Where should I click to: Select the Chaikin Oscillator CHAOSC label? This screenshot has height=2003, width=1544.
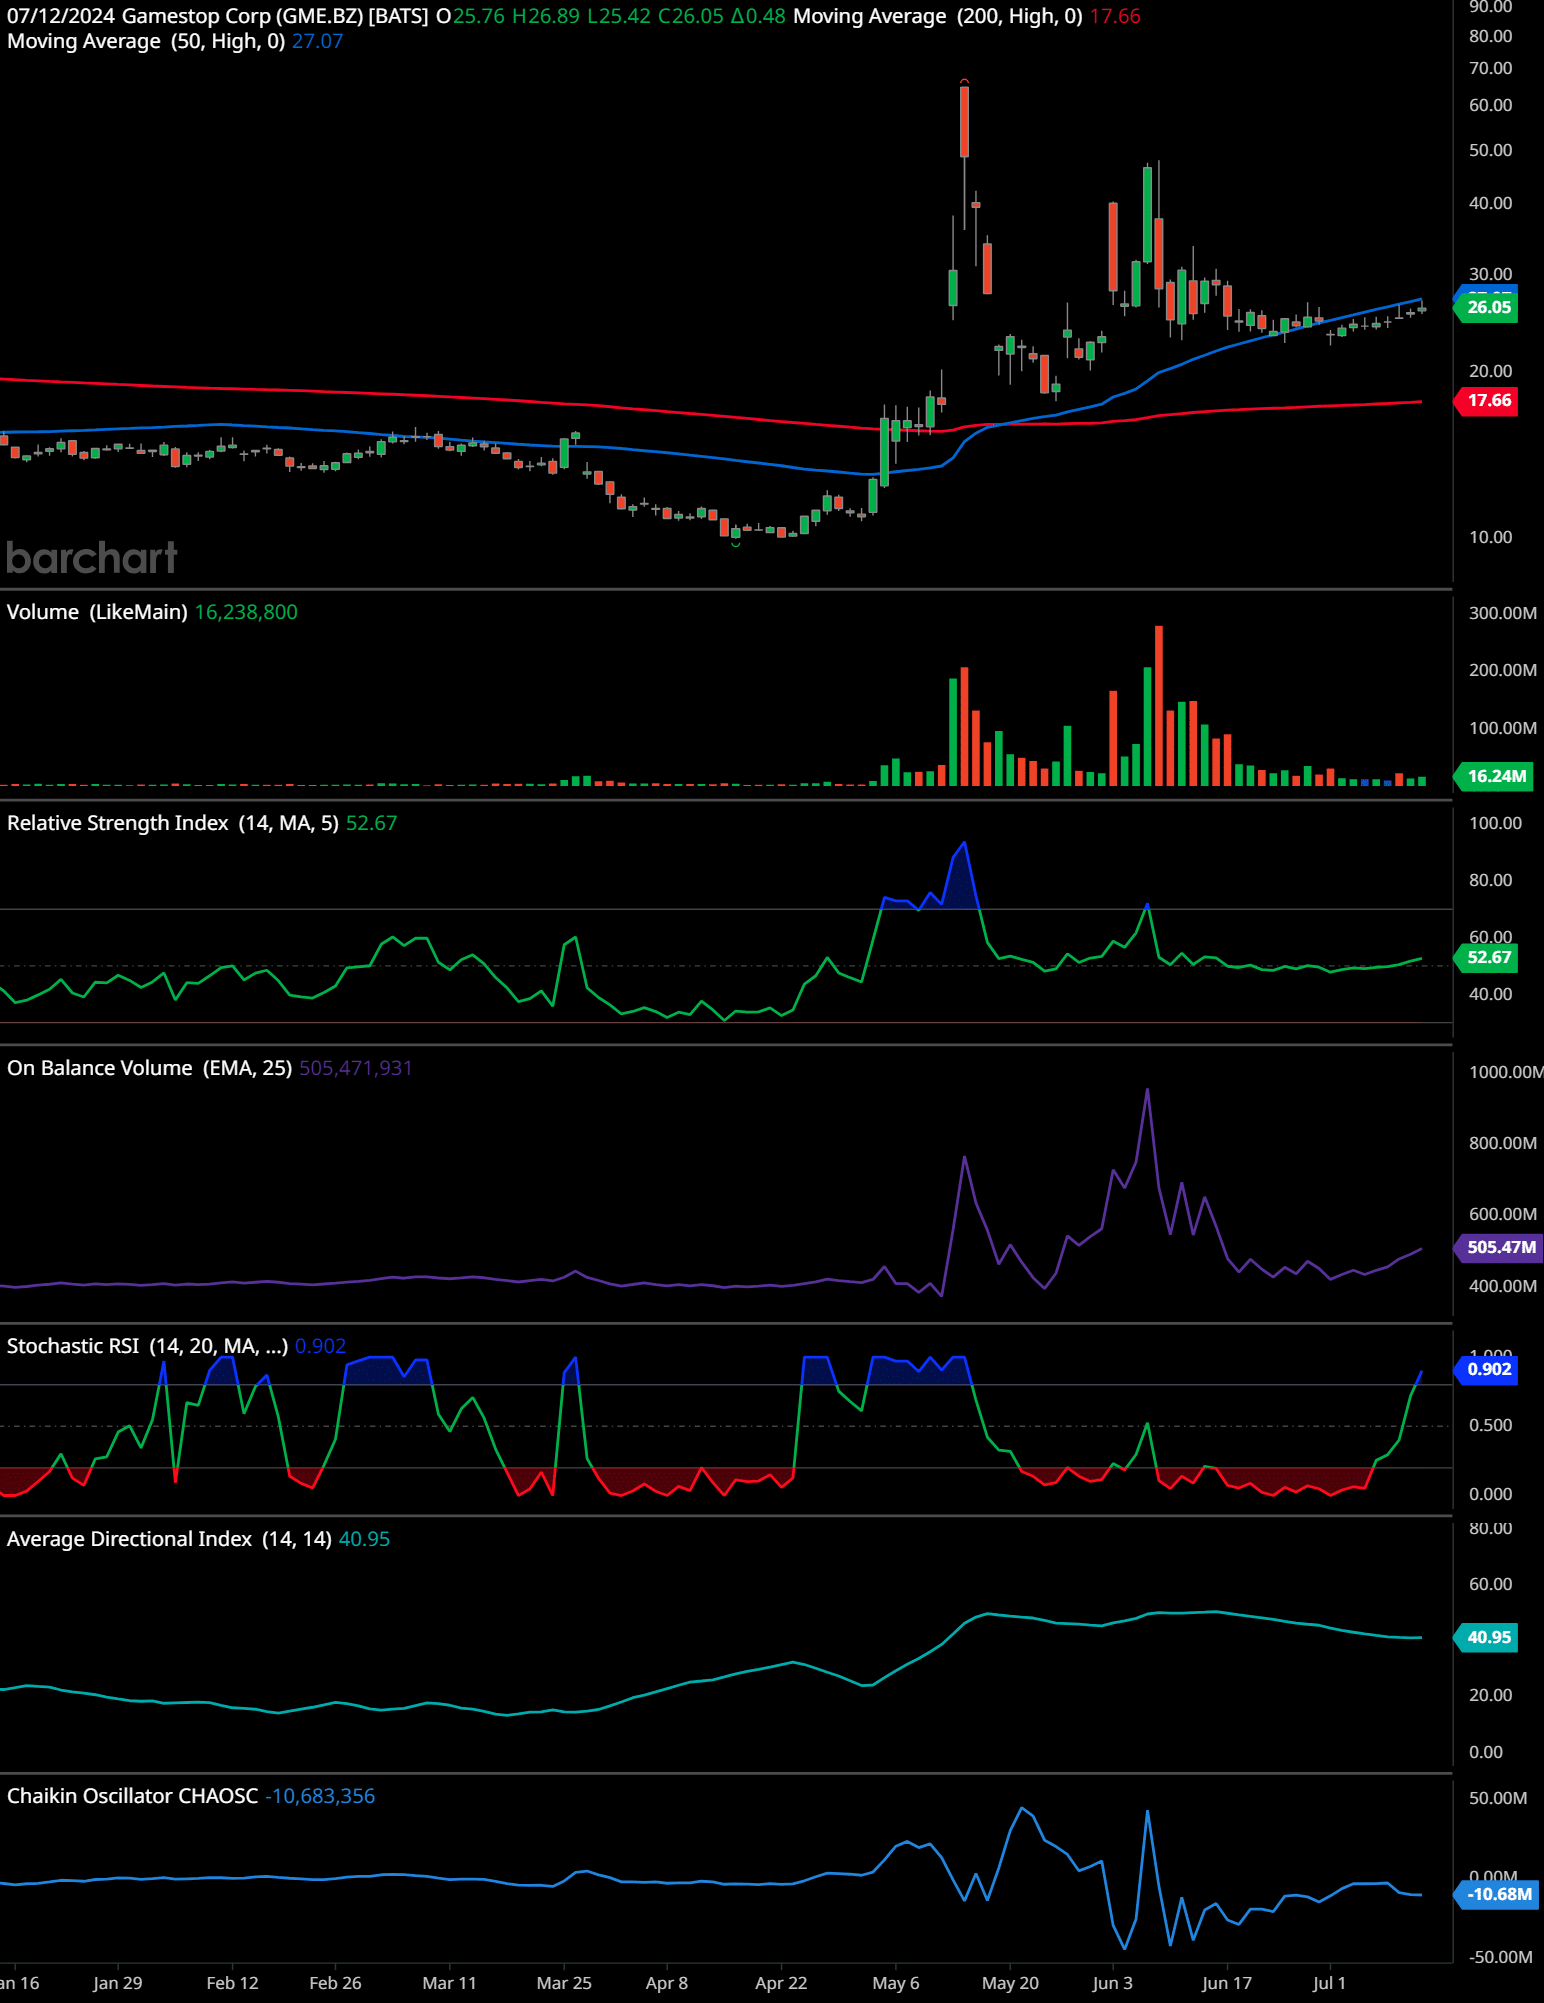pos(133,1796)
